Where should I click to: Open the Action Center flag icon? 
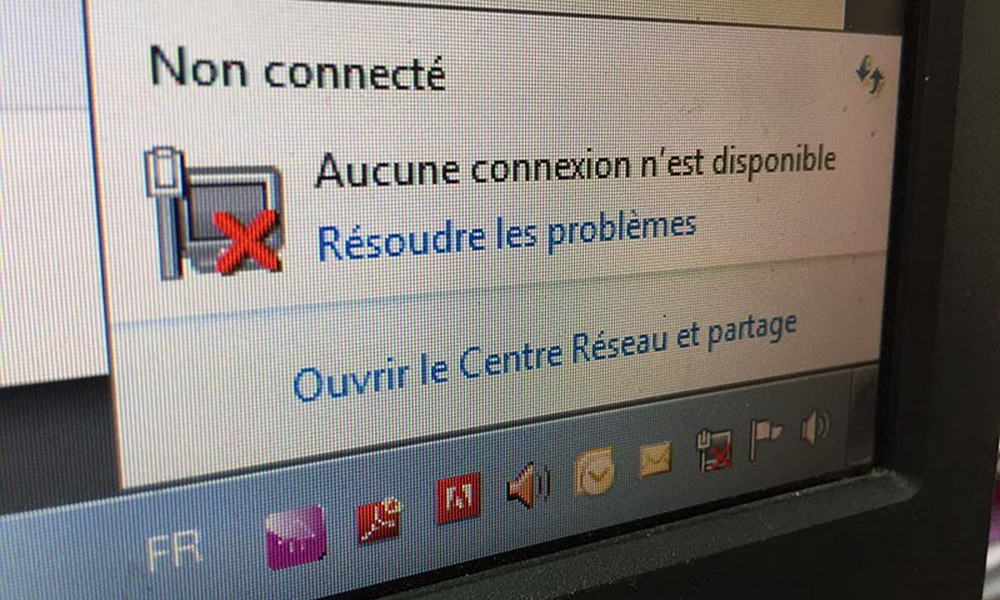[765, 437]
